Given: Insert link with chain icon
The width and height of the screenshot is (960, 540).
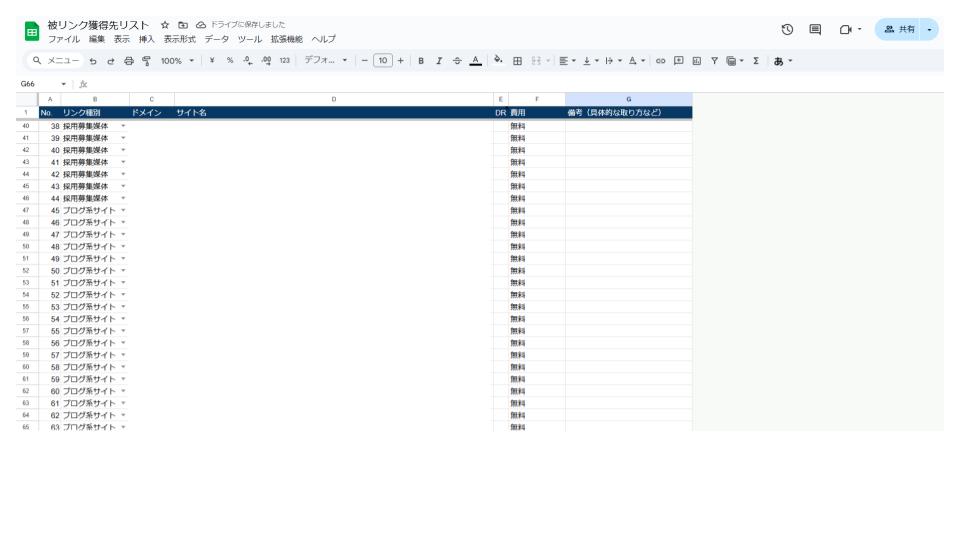Looking at the screenshot, I should [660, 61].
